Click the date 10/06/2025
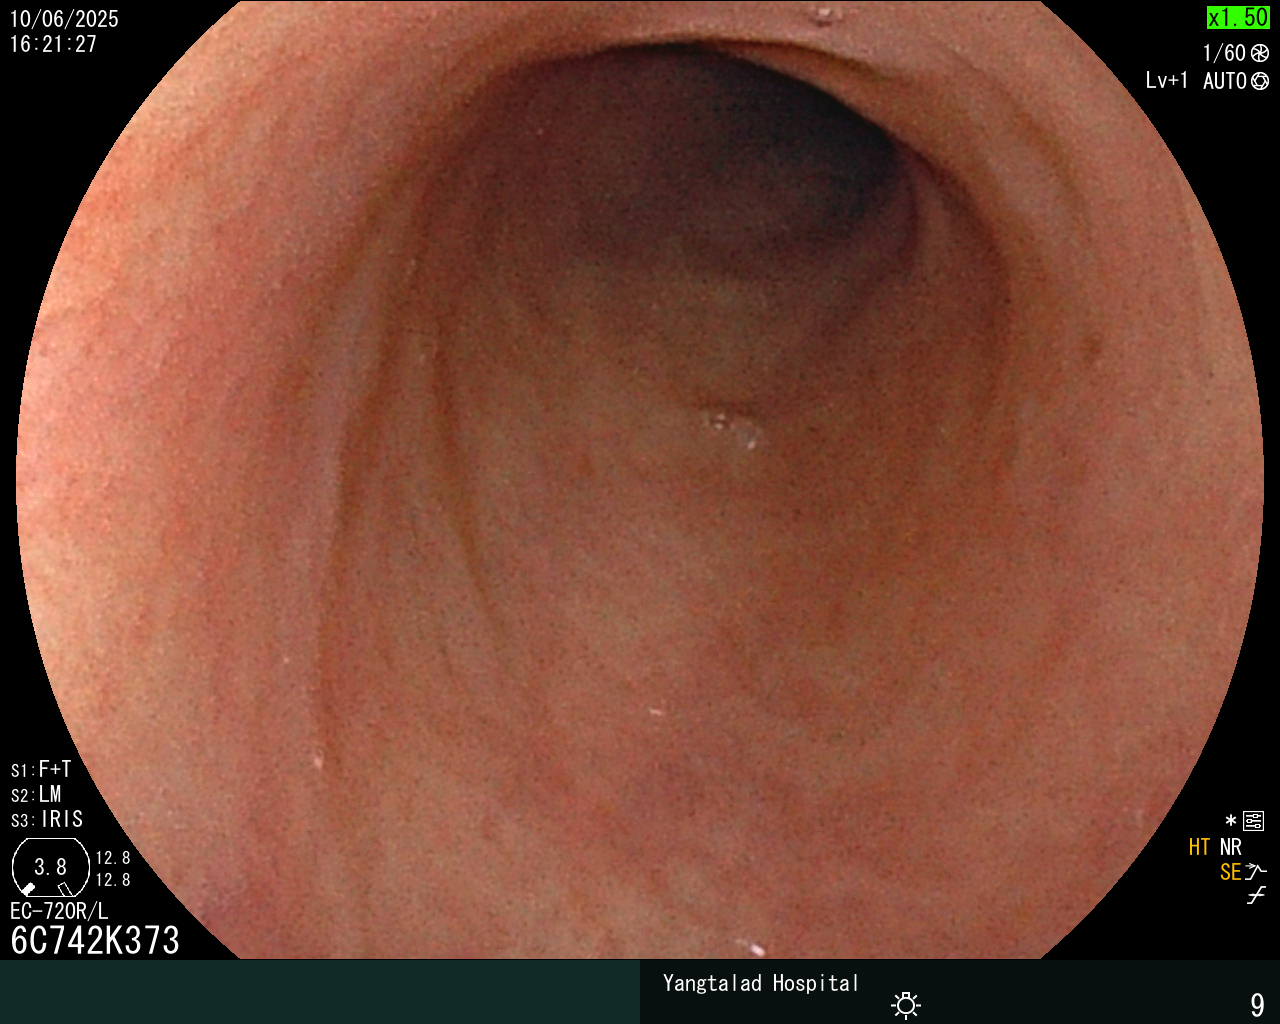The height and width of the screenshot is (1024, 1280). 64,19
